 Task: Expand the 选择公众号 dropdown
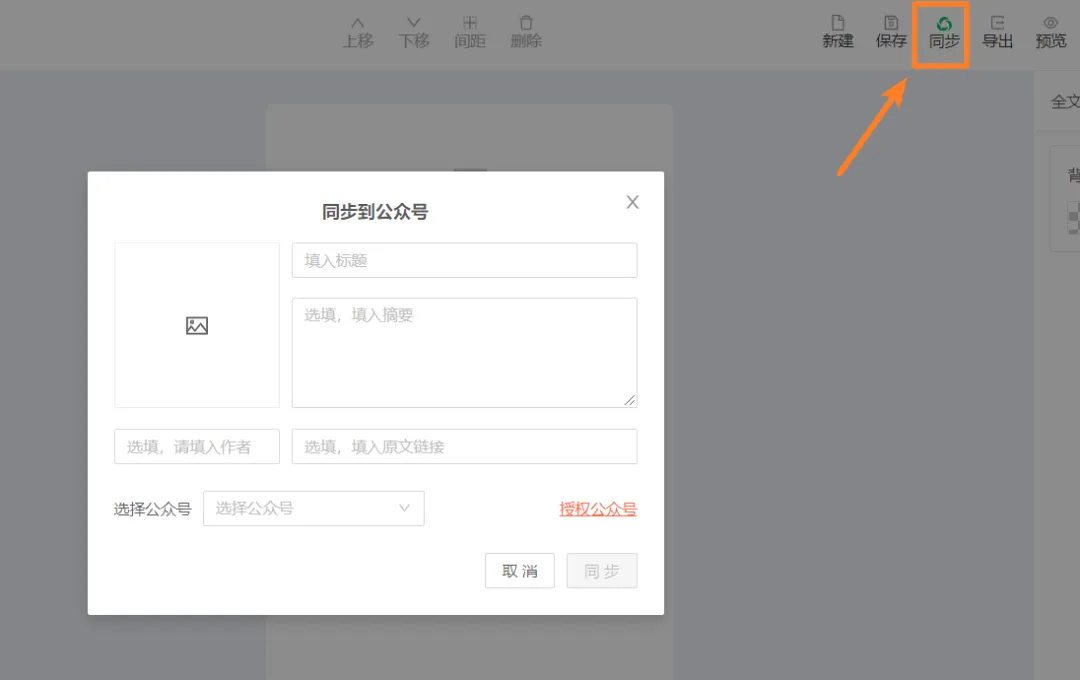(x=313, y=508)
